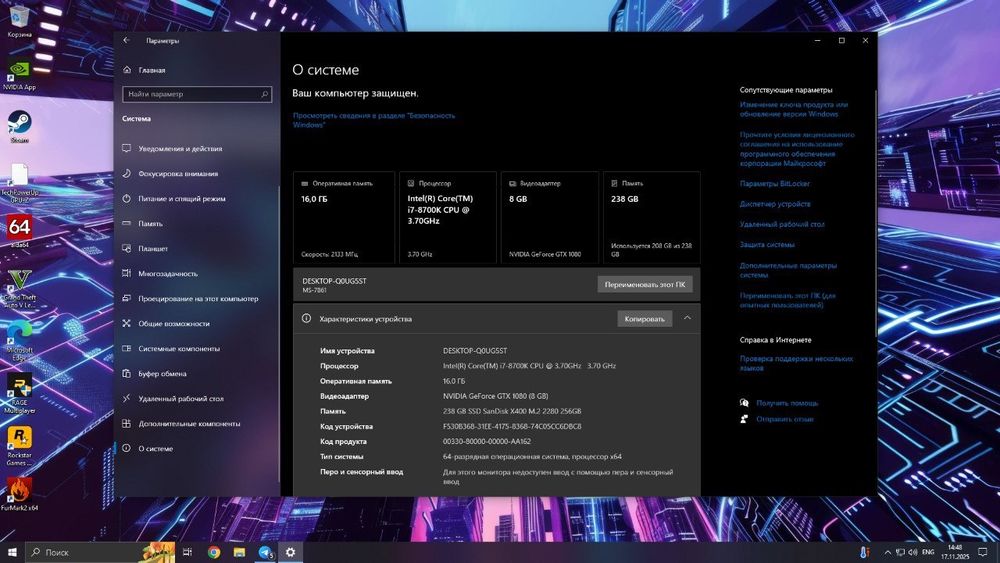Copy device specs with Копировать button
This screenshot has width=1000, height=563.
pyautogui.click(x=645, y=319)
